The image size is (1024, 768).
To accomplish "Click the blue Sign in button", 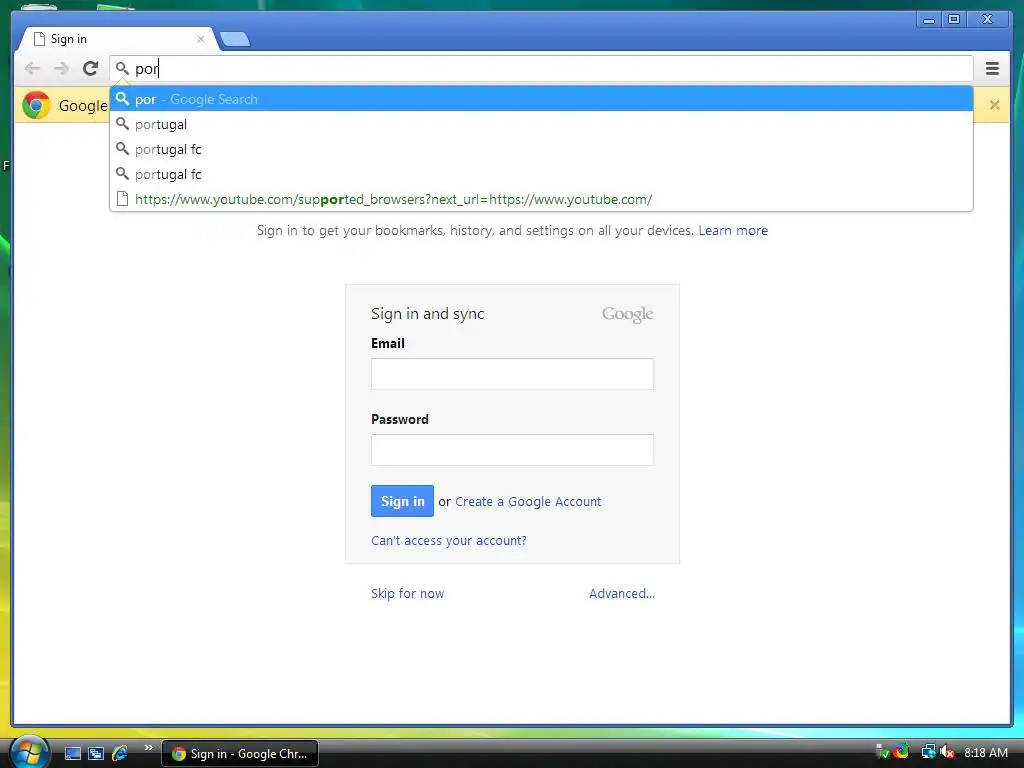I will 402,501.
